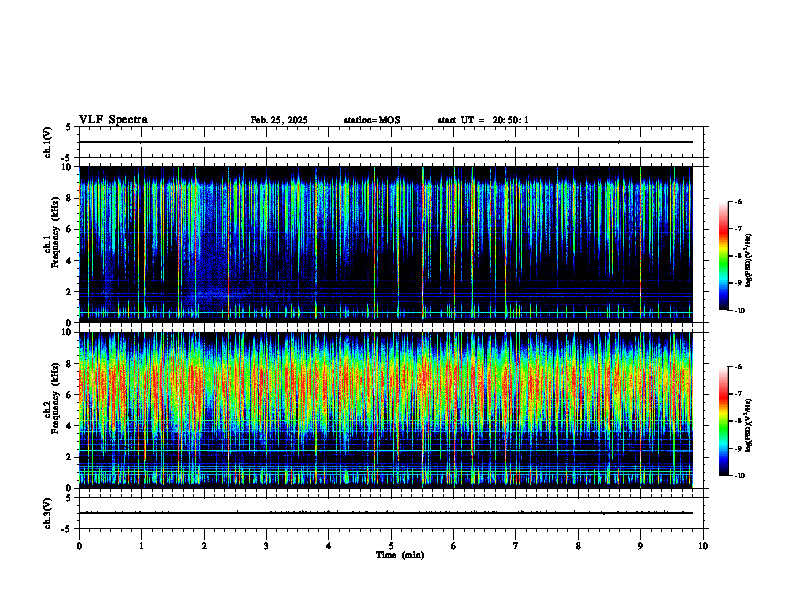Select the "start UT = 20:50: 1" text
Viewport: 792px width, 612px height.
tap(483, 120)
